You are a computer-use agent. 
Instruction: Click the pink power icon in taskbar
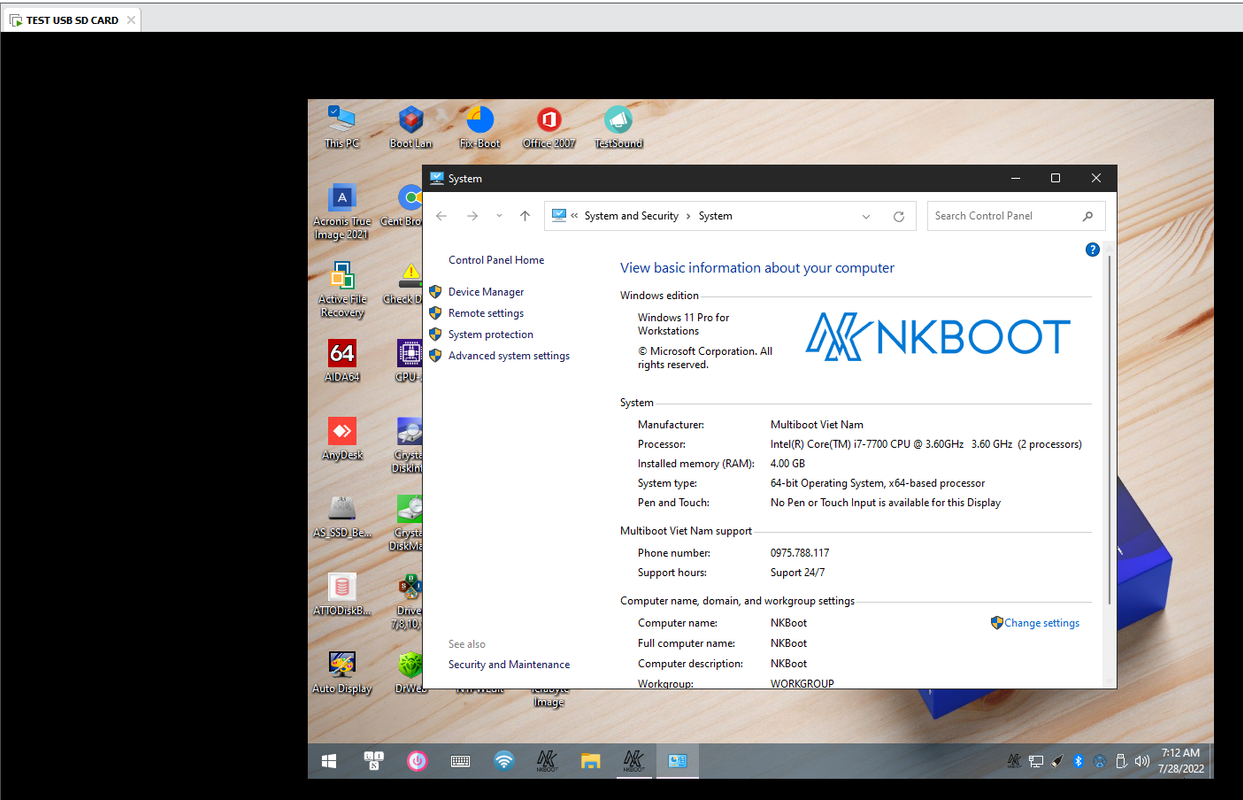coord(417,761)
